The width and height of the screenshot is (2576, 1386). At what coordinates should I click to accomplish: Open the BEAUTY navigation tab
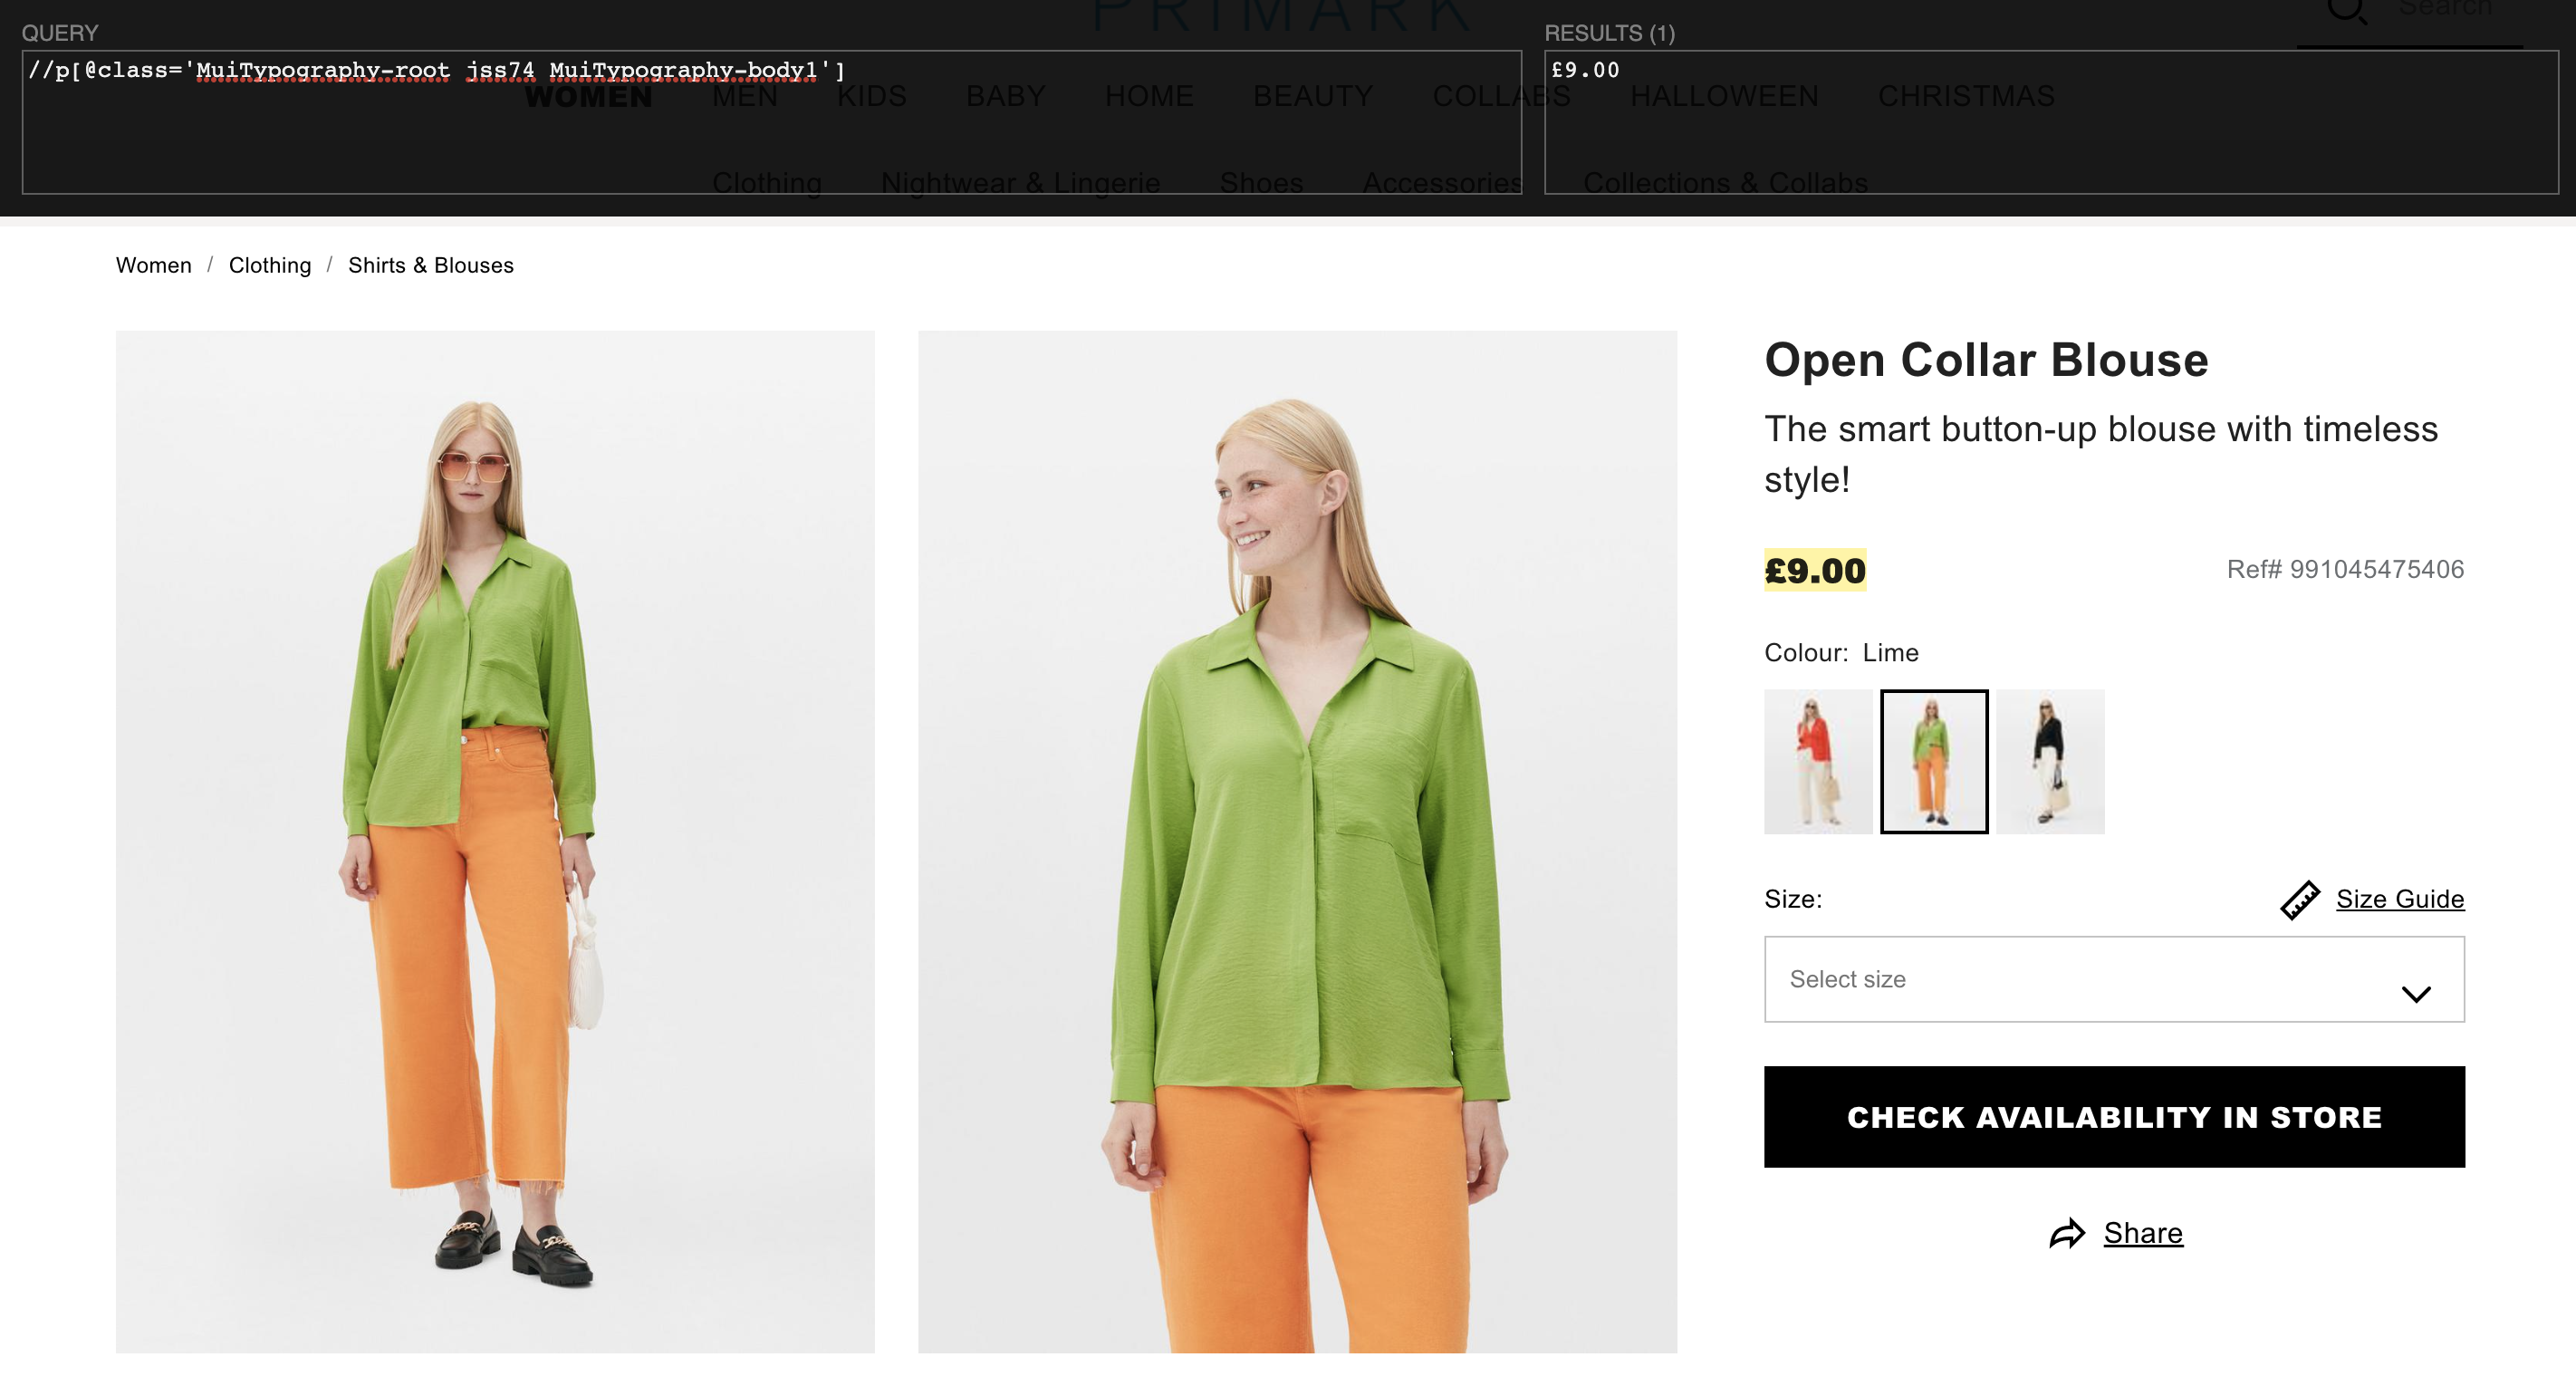click(x=1313, y=96)
